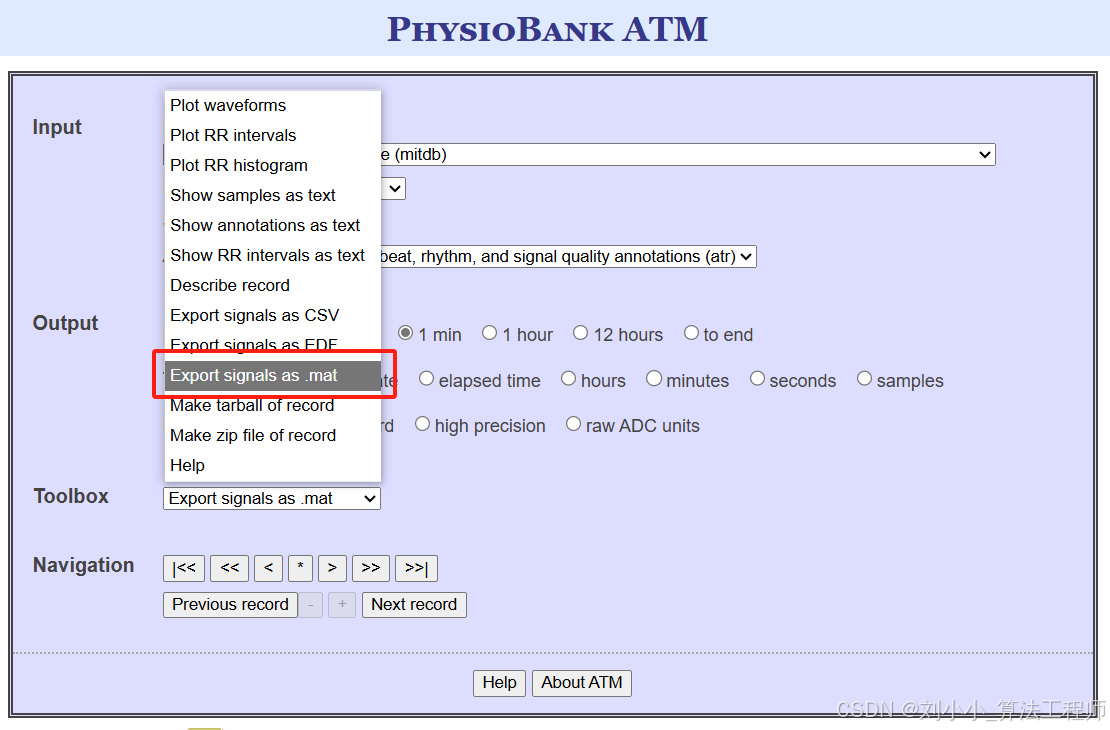Click the * navigation button
1110x730 pixels.
[301, 568]
